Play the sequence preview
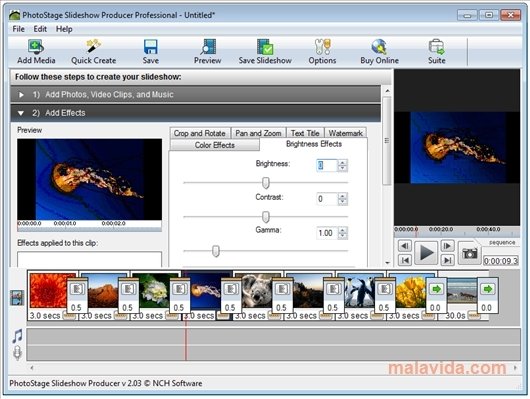The height and width of the screenshot is (399, 530). coord(426,253)
